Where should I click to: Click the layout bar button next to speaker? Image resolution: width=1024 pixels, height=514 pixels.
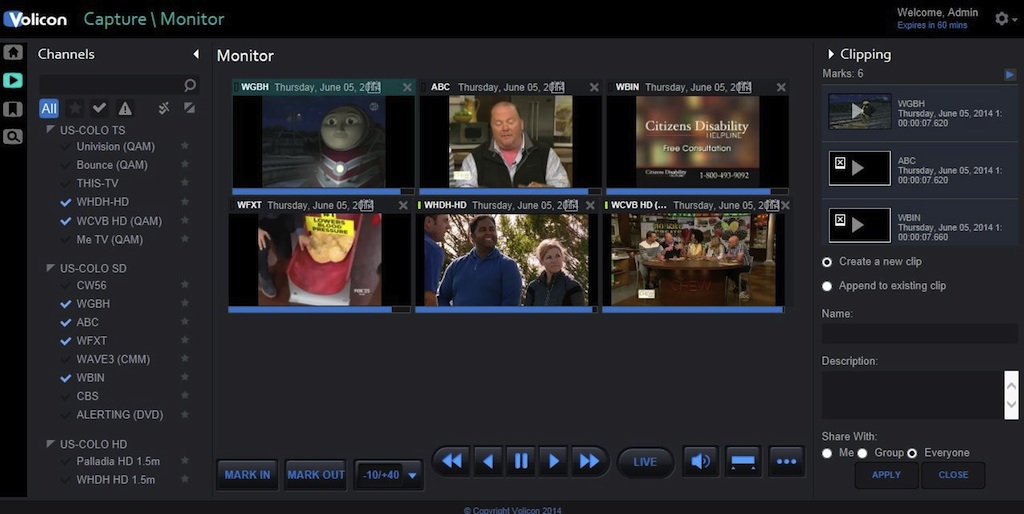pyautogui.click(x=743, y=462)
